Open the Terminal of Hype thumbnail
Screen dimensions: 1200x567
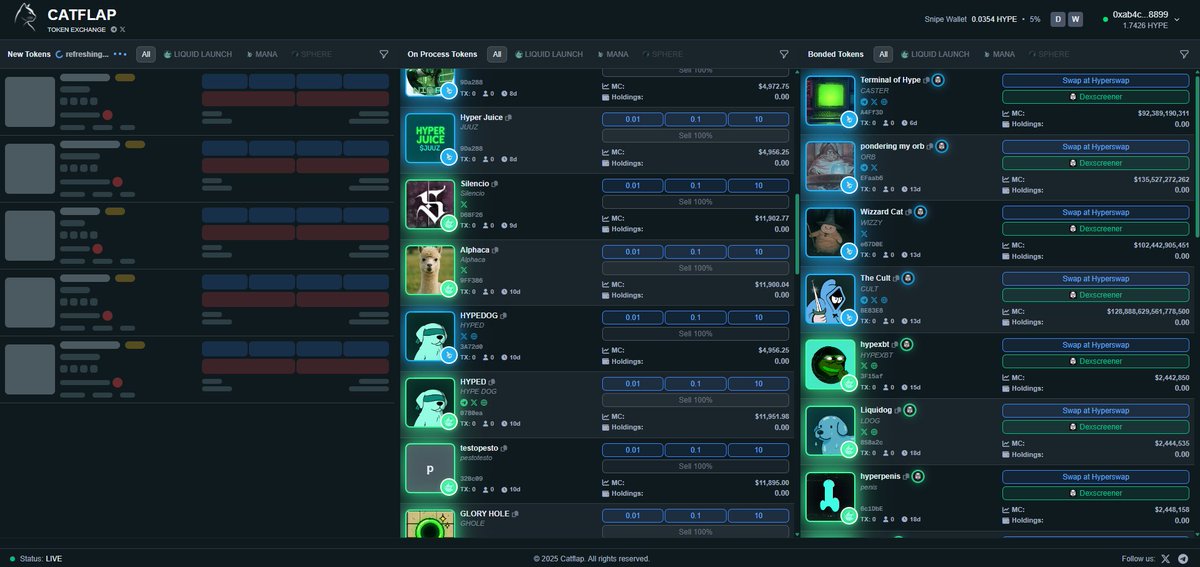830,100
